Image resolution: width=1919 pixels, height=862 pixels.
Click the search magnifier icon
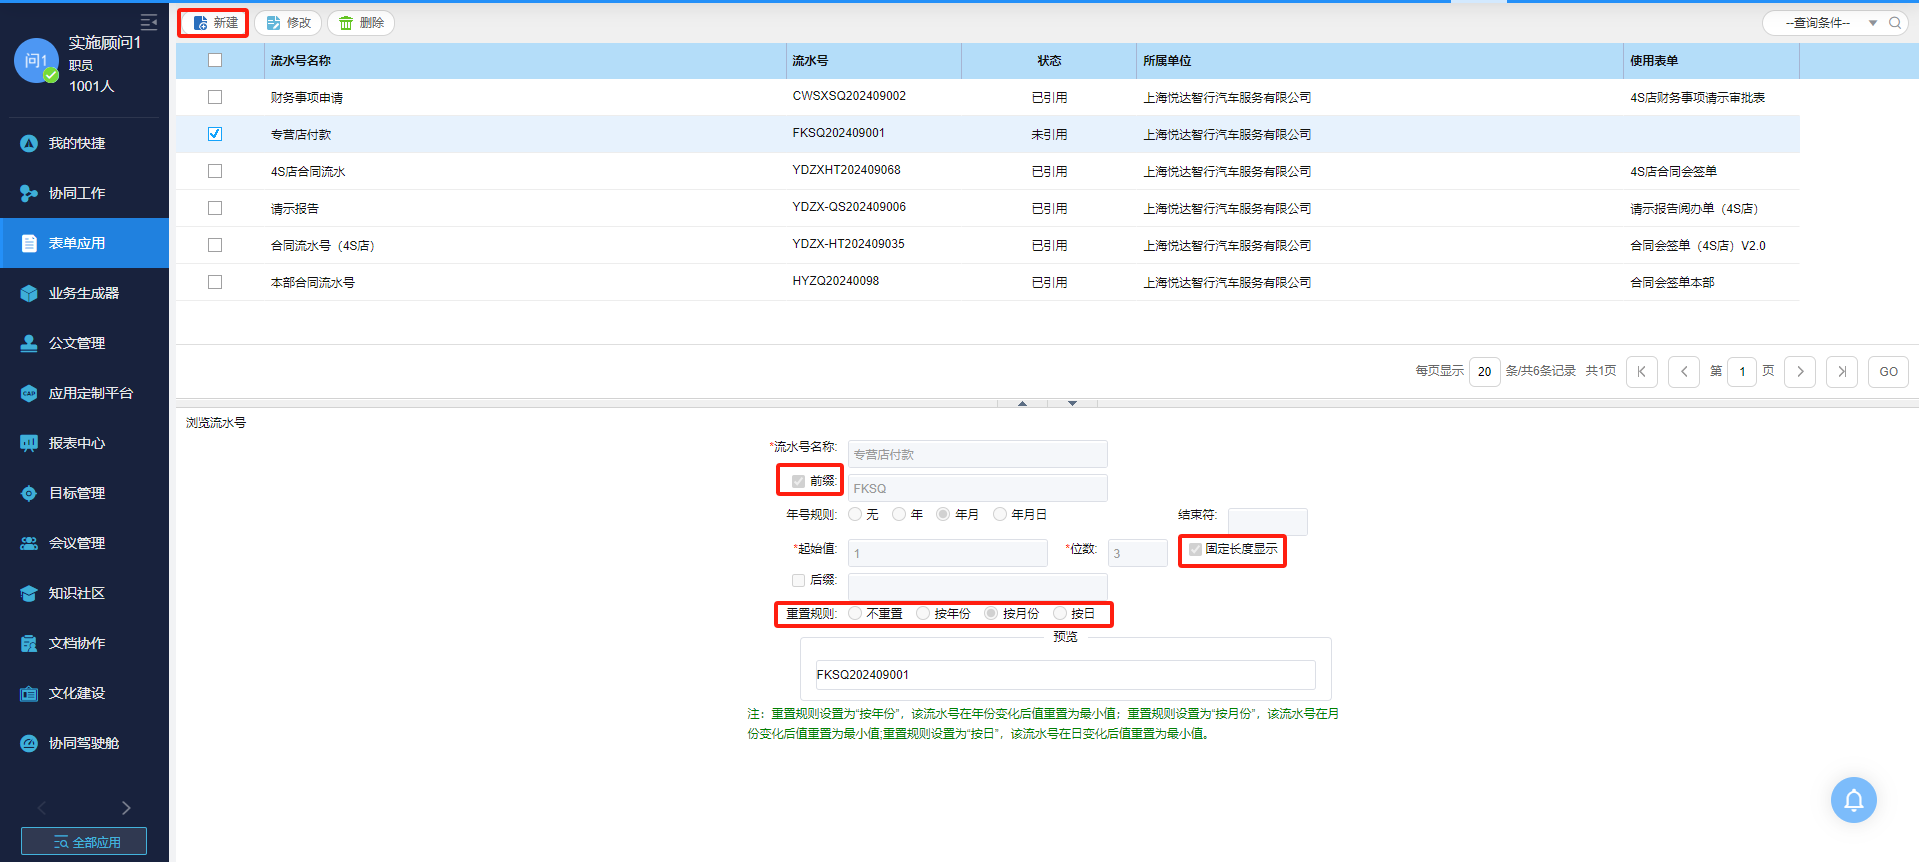[x=1894, y=23]
